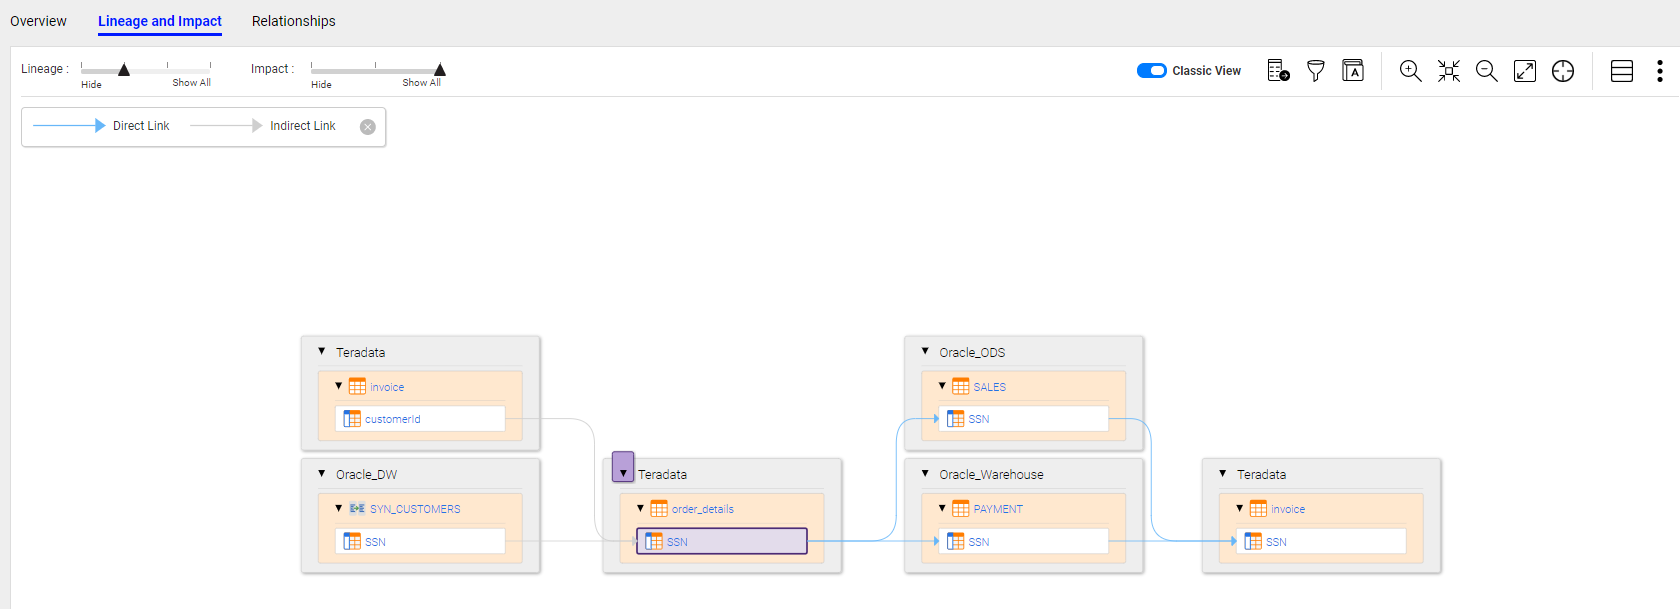Screen dimensions: 1680x609
Task: Click the Indirect Link legend label
Action: tap(303, 126)
